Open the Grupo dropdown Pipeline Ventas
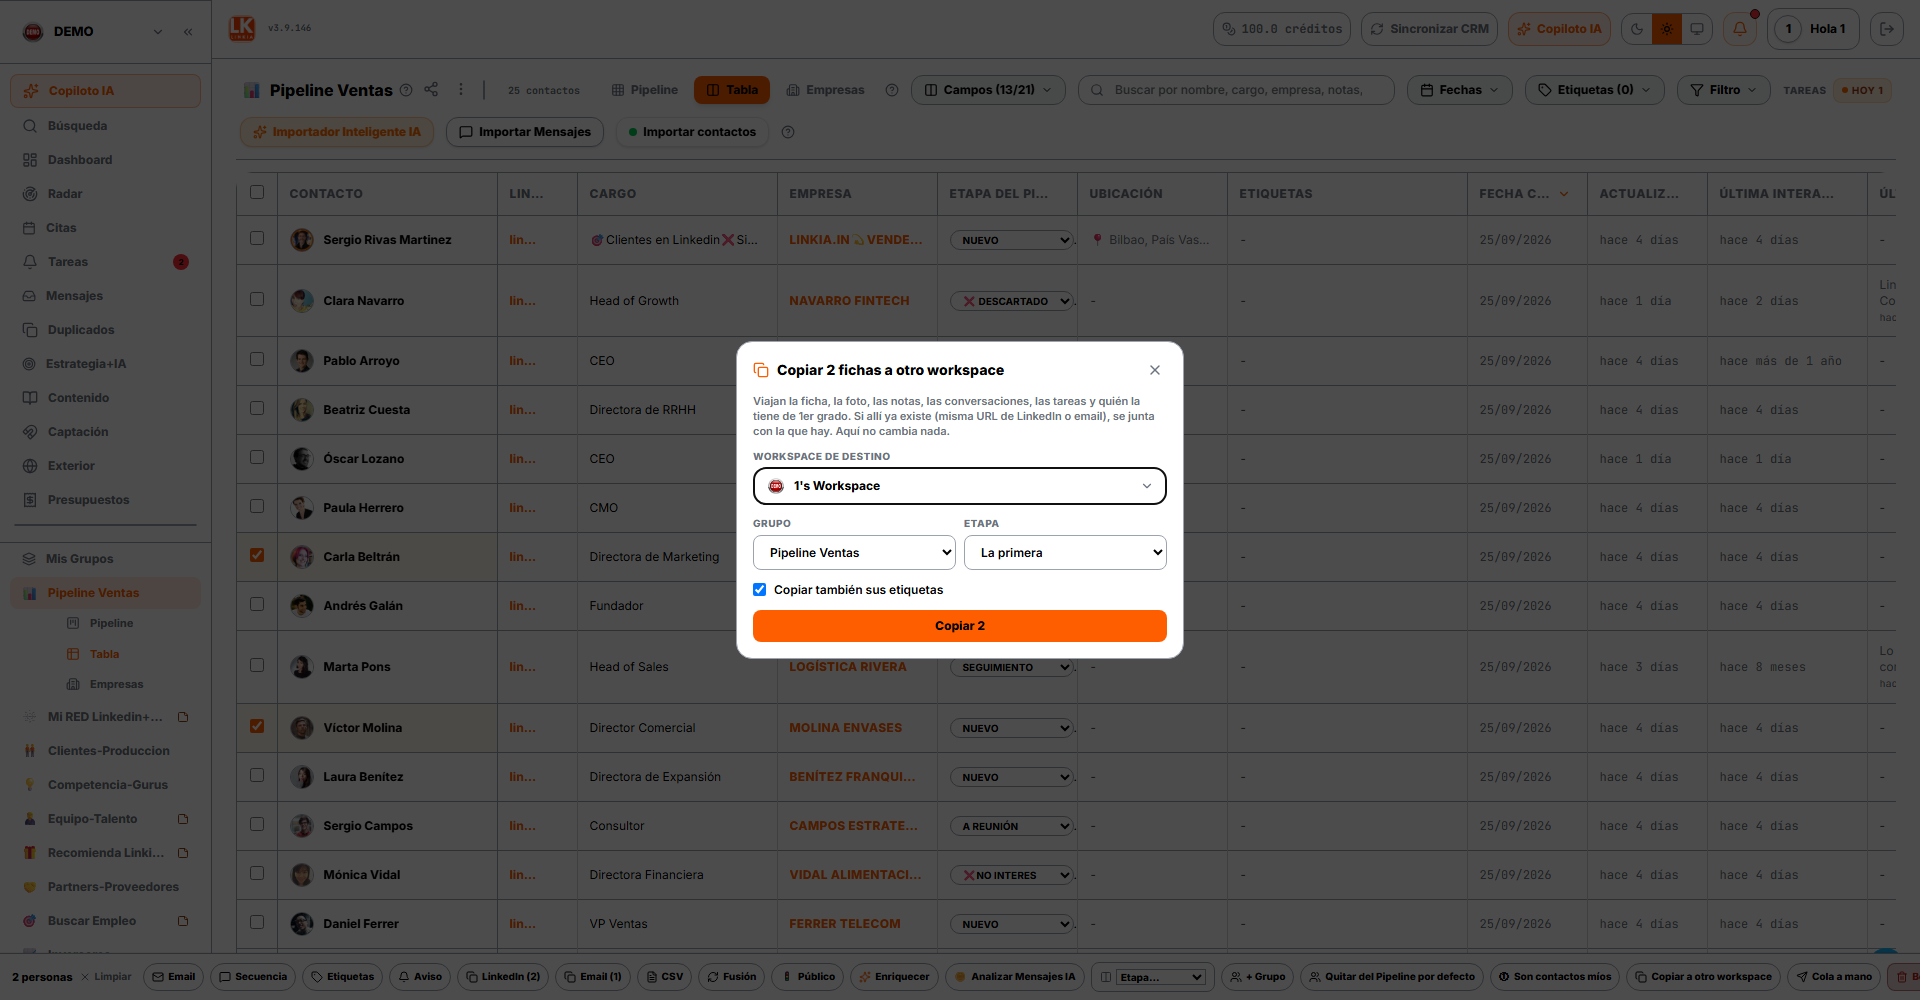1920x1000 pixels. [x=854, y=553]
